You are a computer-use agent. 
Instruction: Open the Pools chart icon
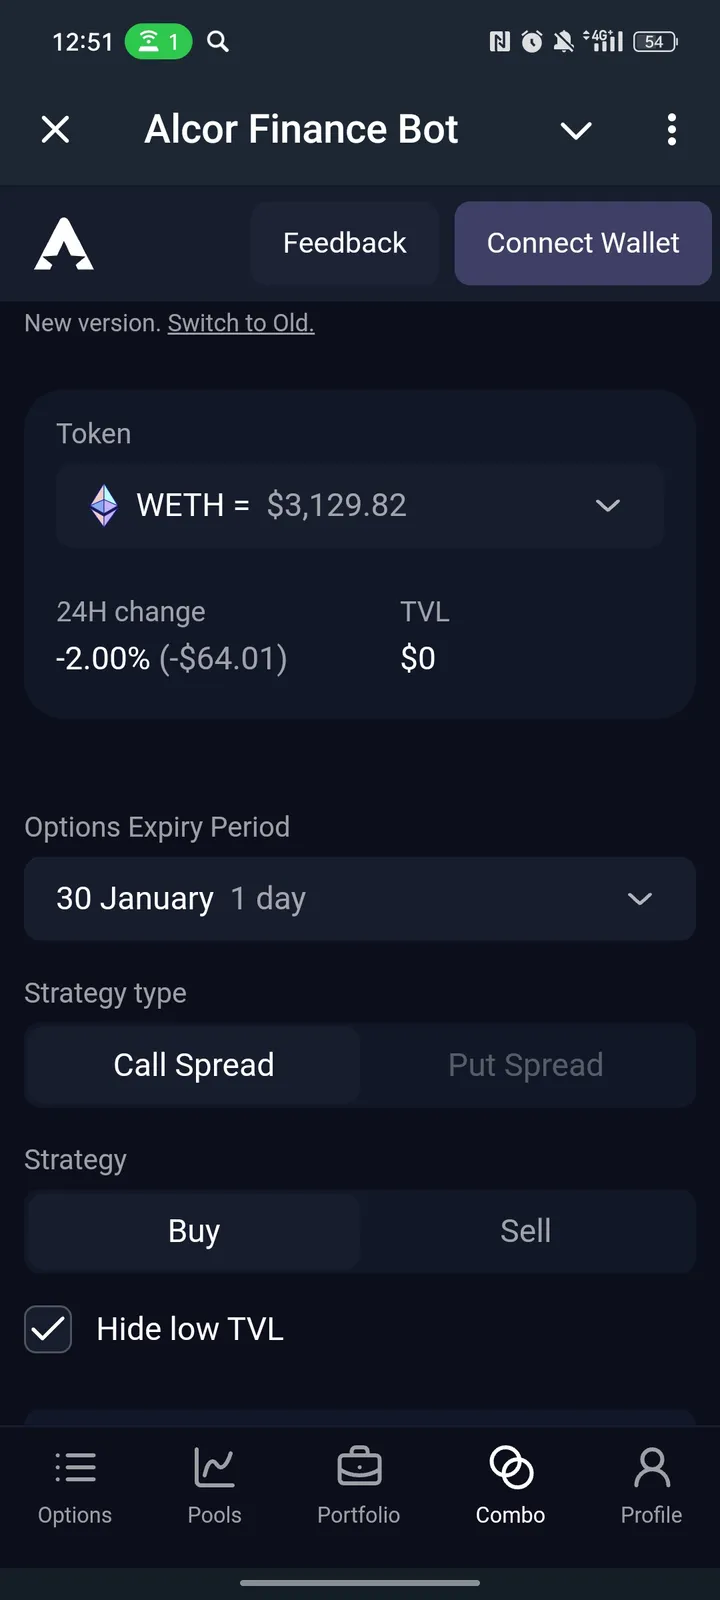coord(214,1468)
